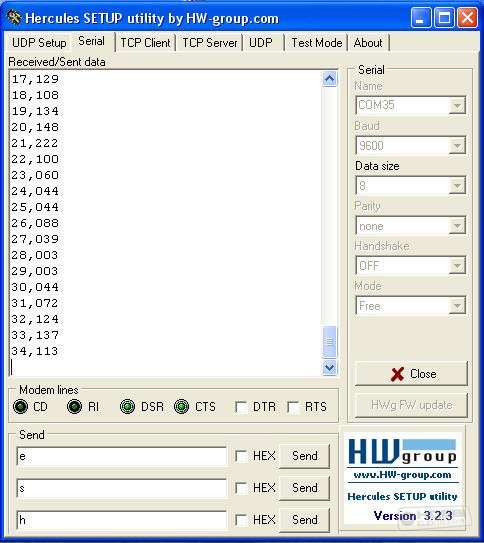Click the received line '21,222'
Image resolution: width=484 pixels, height=543 pixels.
click(x=35, y=143)
